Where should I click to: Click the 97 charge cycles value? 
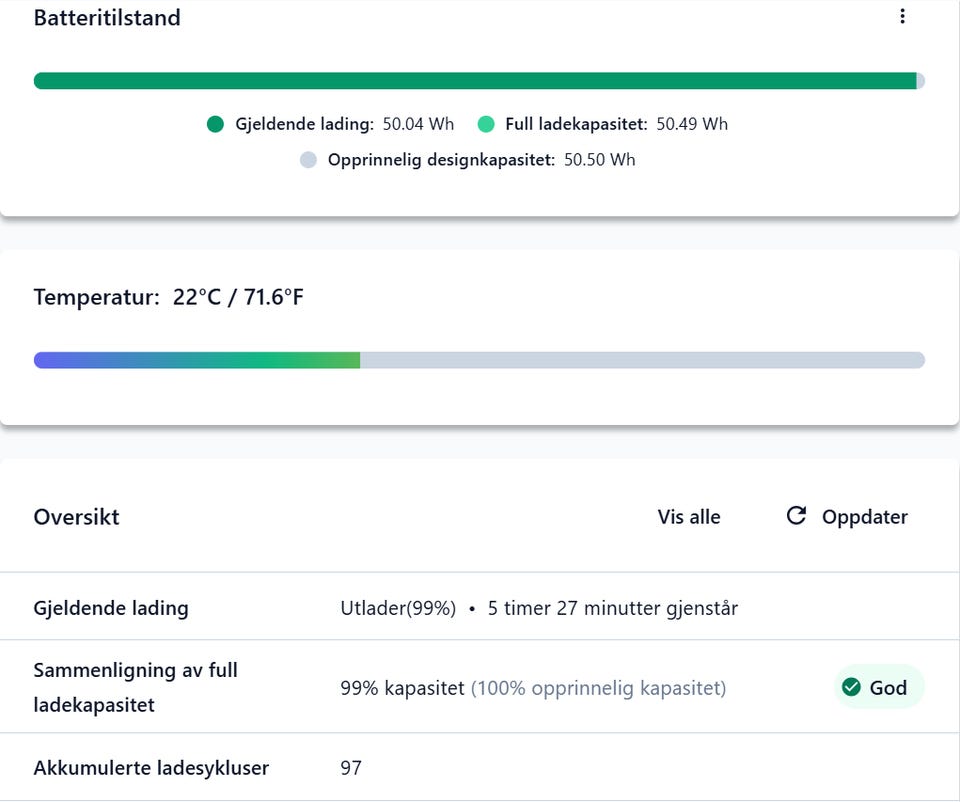351,768
